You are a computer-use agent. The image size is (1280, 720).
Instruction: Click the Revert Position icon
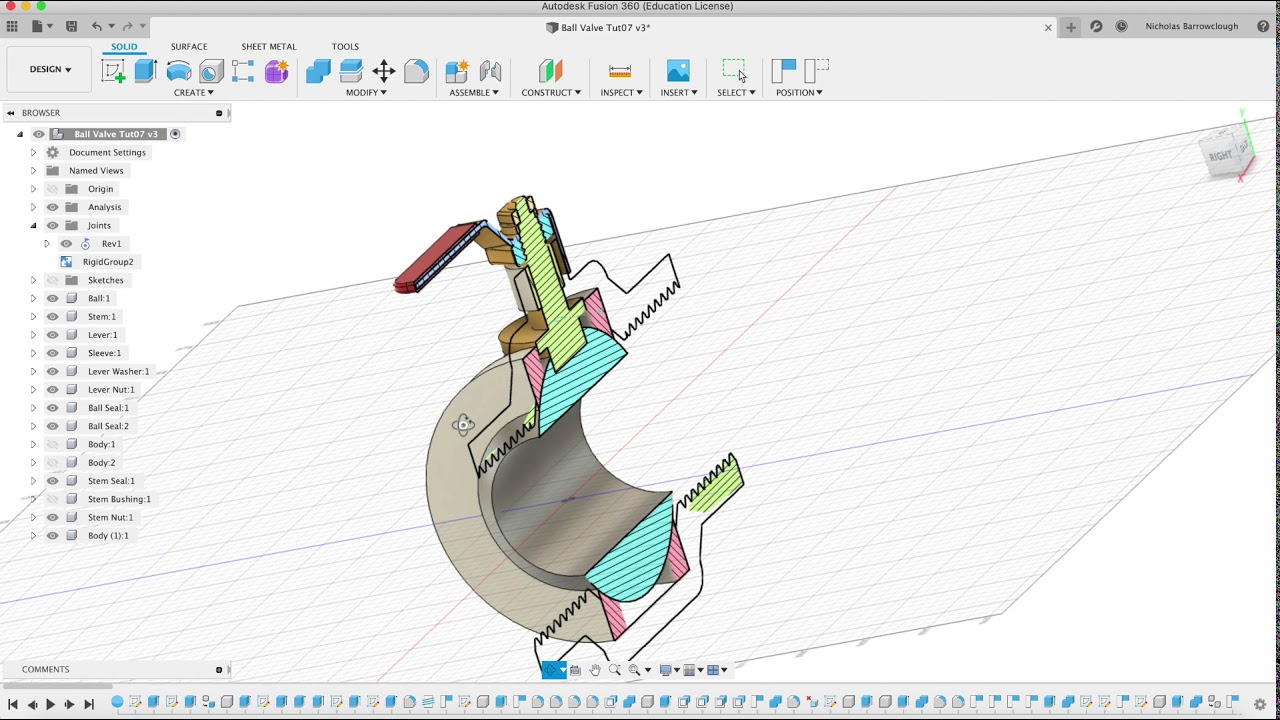[817, 71]
